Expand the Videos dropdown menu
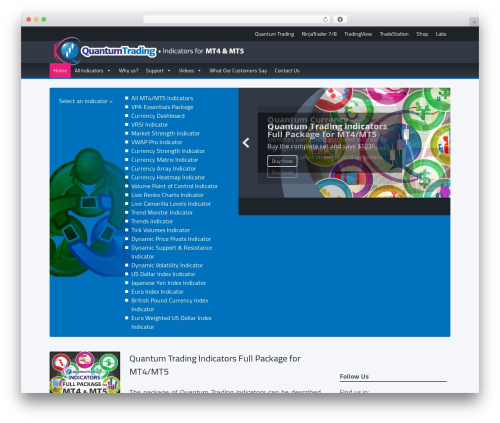This screenshot has height=423, width=500. coord(190,71)
